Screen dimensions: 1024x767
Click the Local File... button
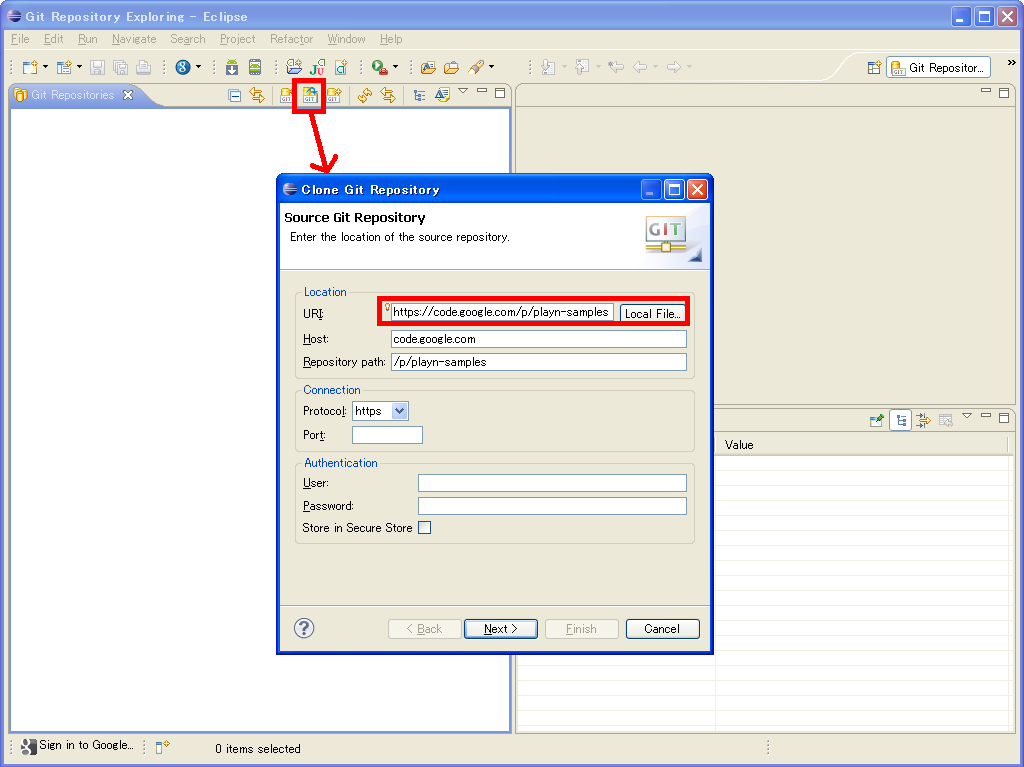click(652, 314)
